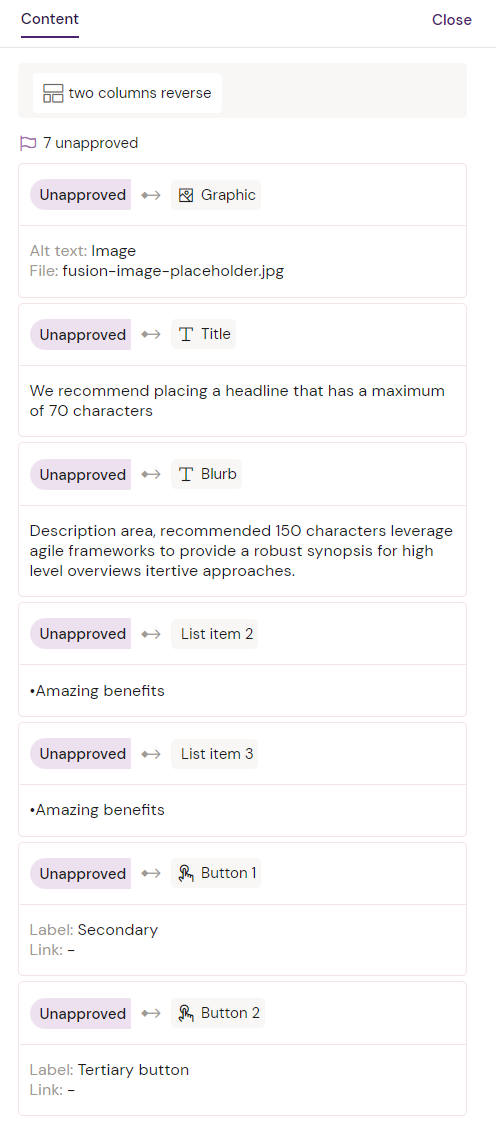
Task: Click the Button 1 pointer icon
Action: [x=186, y=873]
